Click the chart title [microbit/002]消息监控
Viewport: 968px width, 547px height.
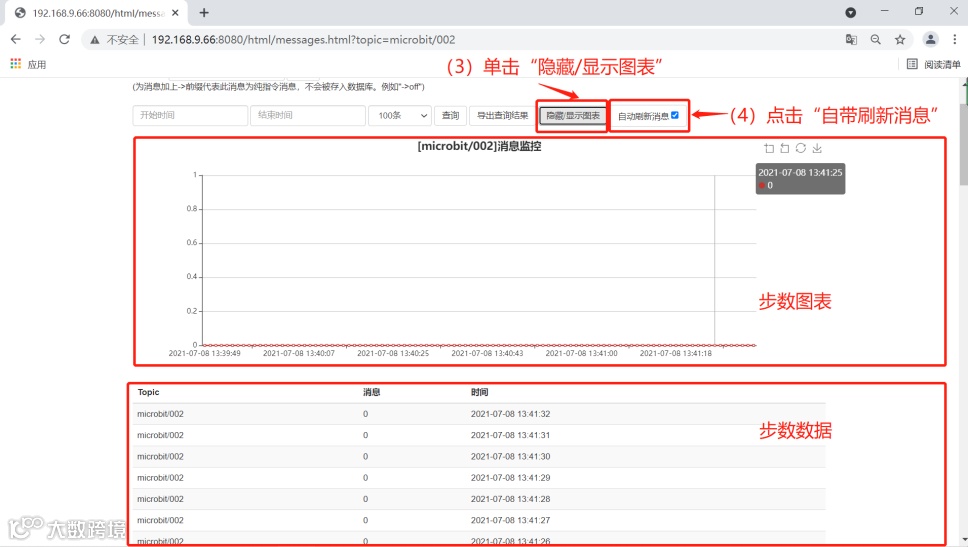coord(479,146)
